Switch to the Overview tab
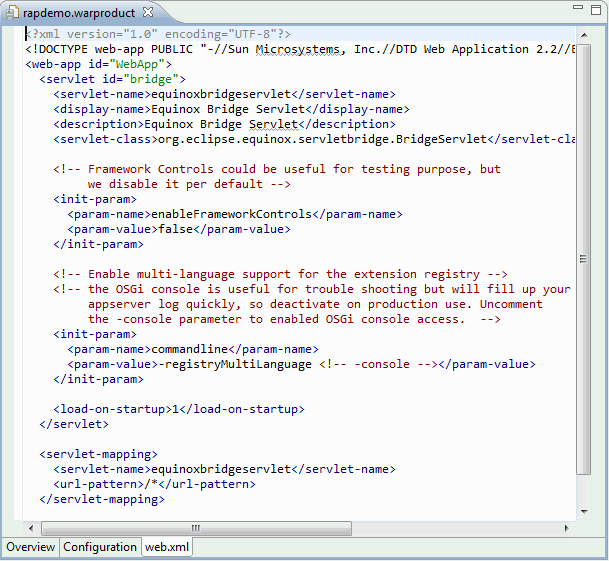609x561 pixels. (31, 547)
